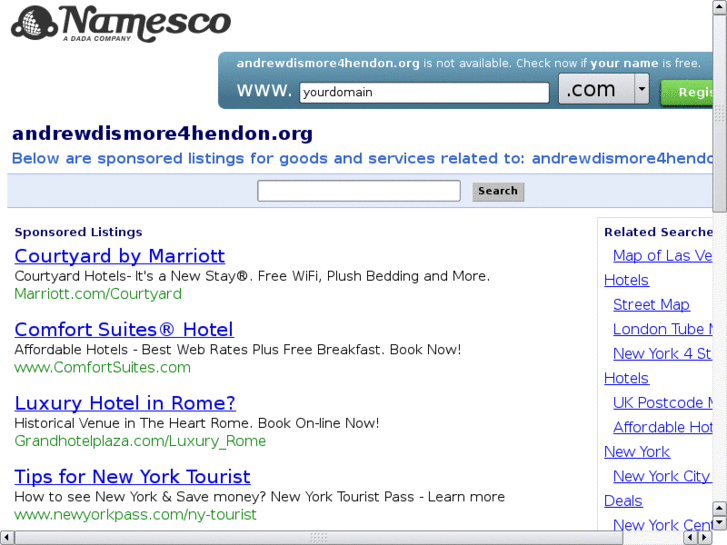The width and height of the screenshot is (727, 545).
Task: Click the vertical scrollbar down arrow
Action: coord(719,523)
